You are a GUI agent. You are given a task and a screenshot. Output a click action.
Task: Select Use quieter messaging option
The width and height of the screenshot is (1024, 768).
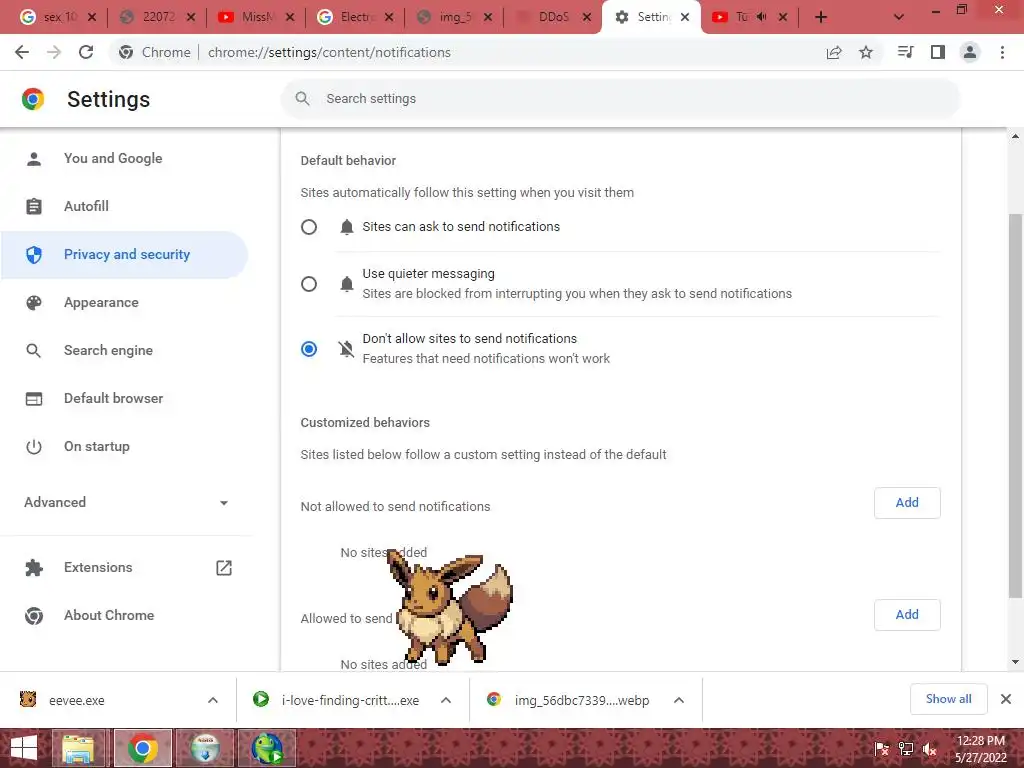pyautogui.click(x=309, y=284)
